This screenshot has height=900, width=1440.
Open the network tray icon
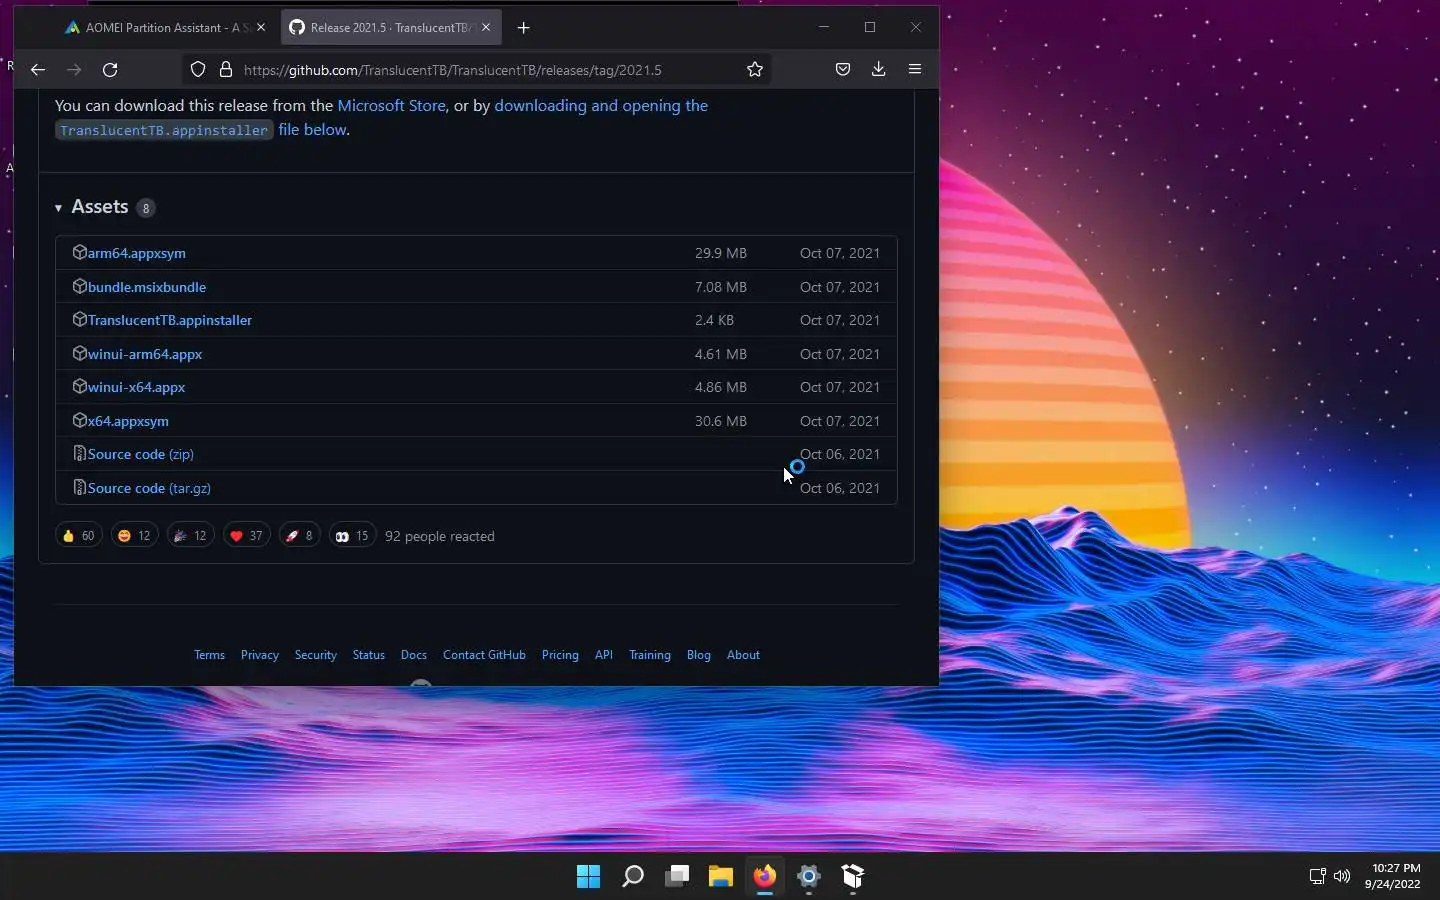(x=1317, y=876)
